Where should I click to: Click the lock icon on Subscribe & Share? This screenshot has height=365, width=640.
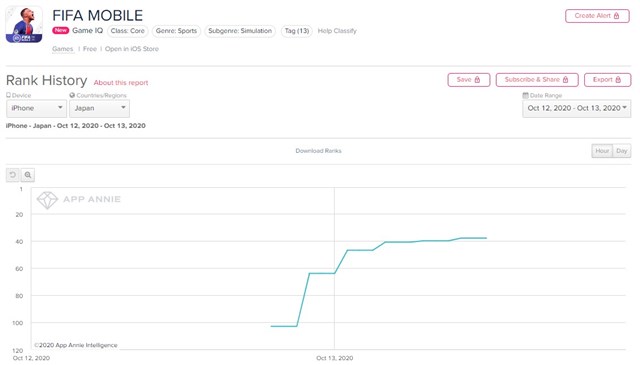[565, 80]
